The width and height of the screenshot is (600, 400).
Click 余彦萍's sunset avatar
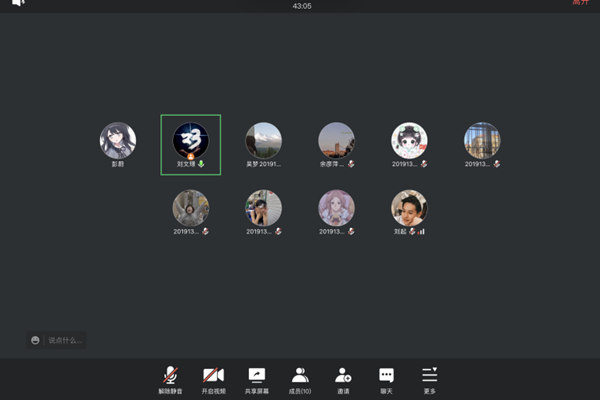pos(336,141)
